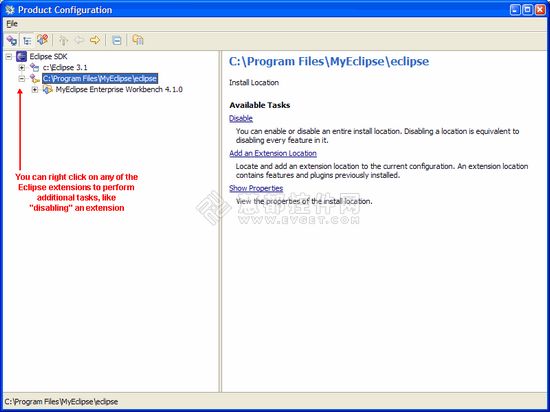Select the c:\Eclipse 3.1 tree item

(65, 68)
